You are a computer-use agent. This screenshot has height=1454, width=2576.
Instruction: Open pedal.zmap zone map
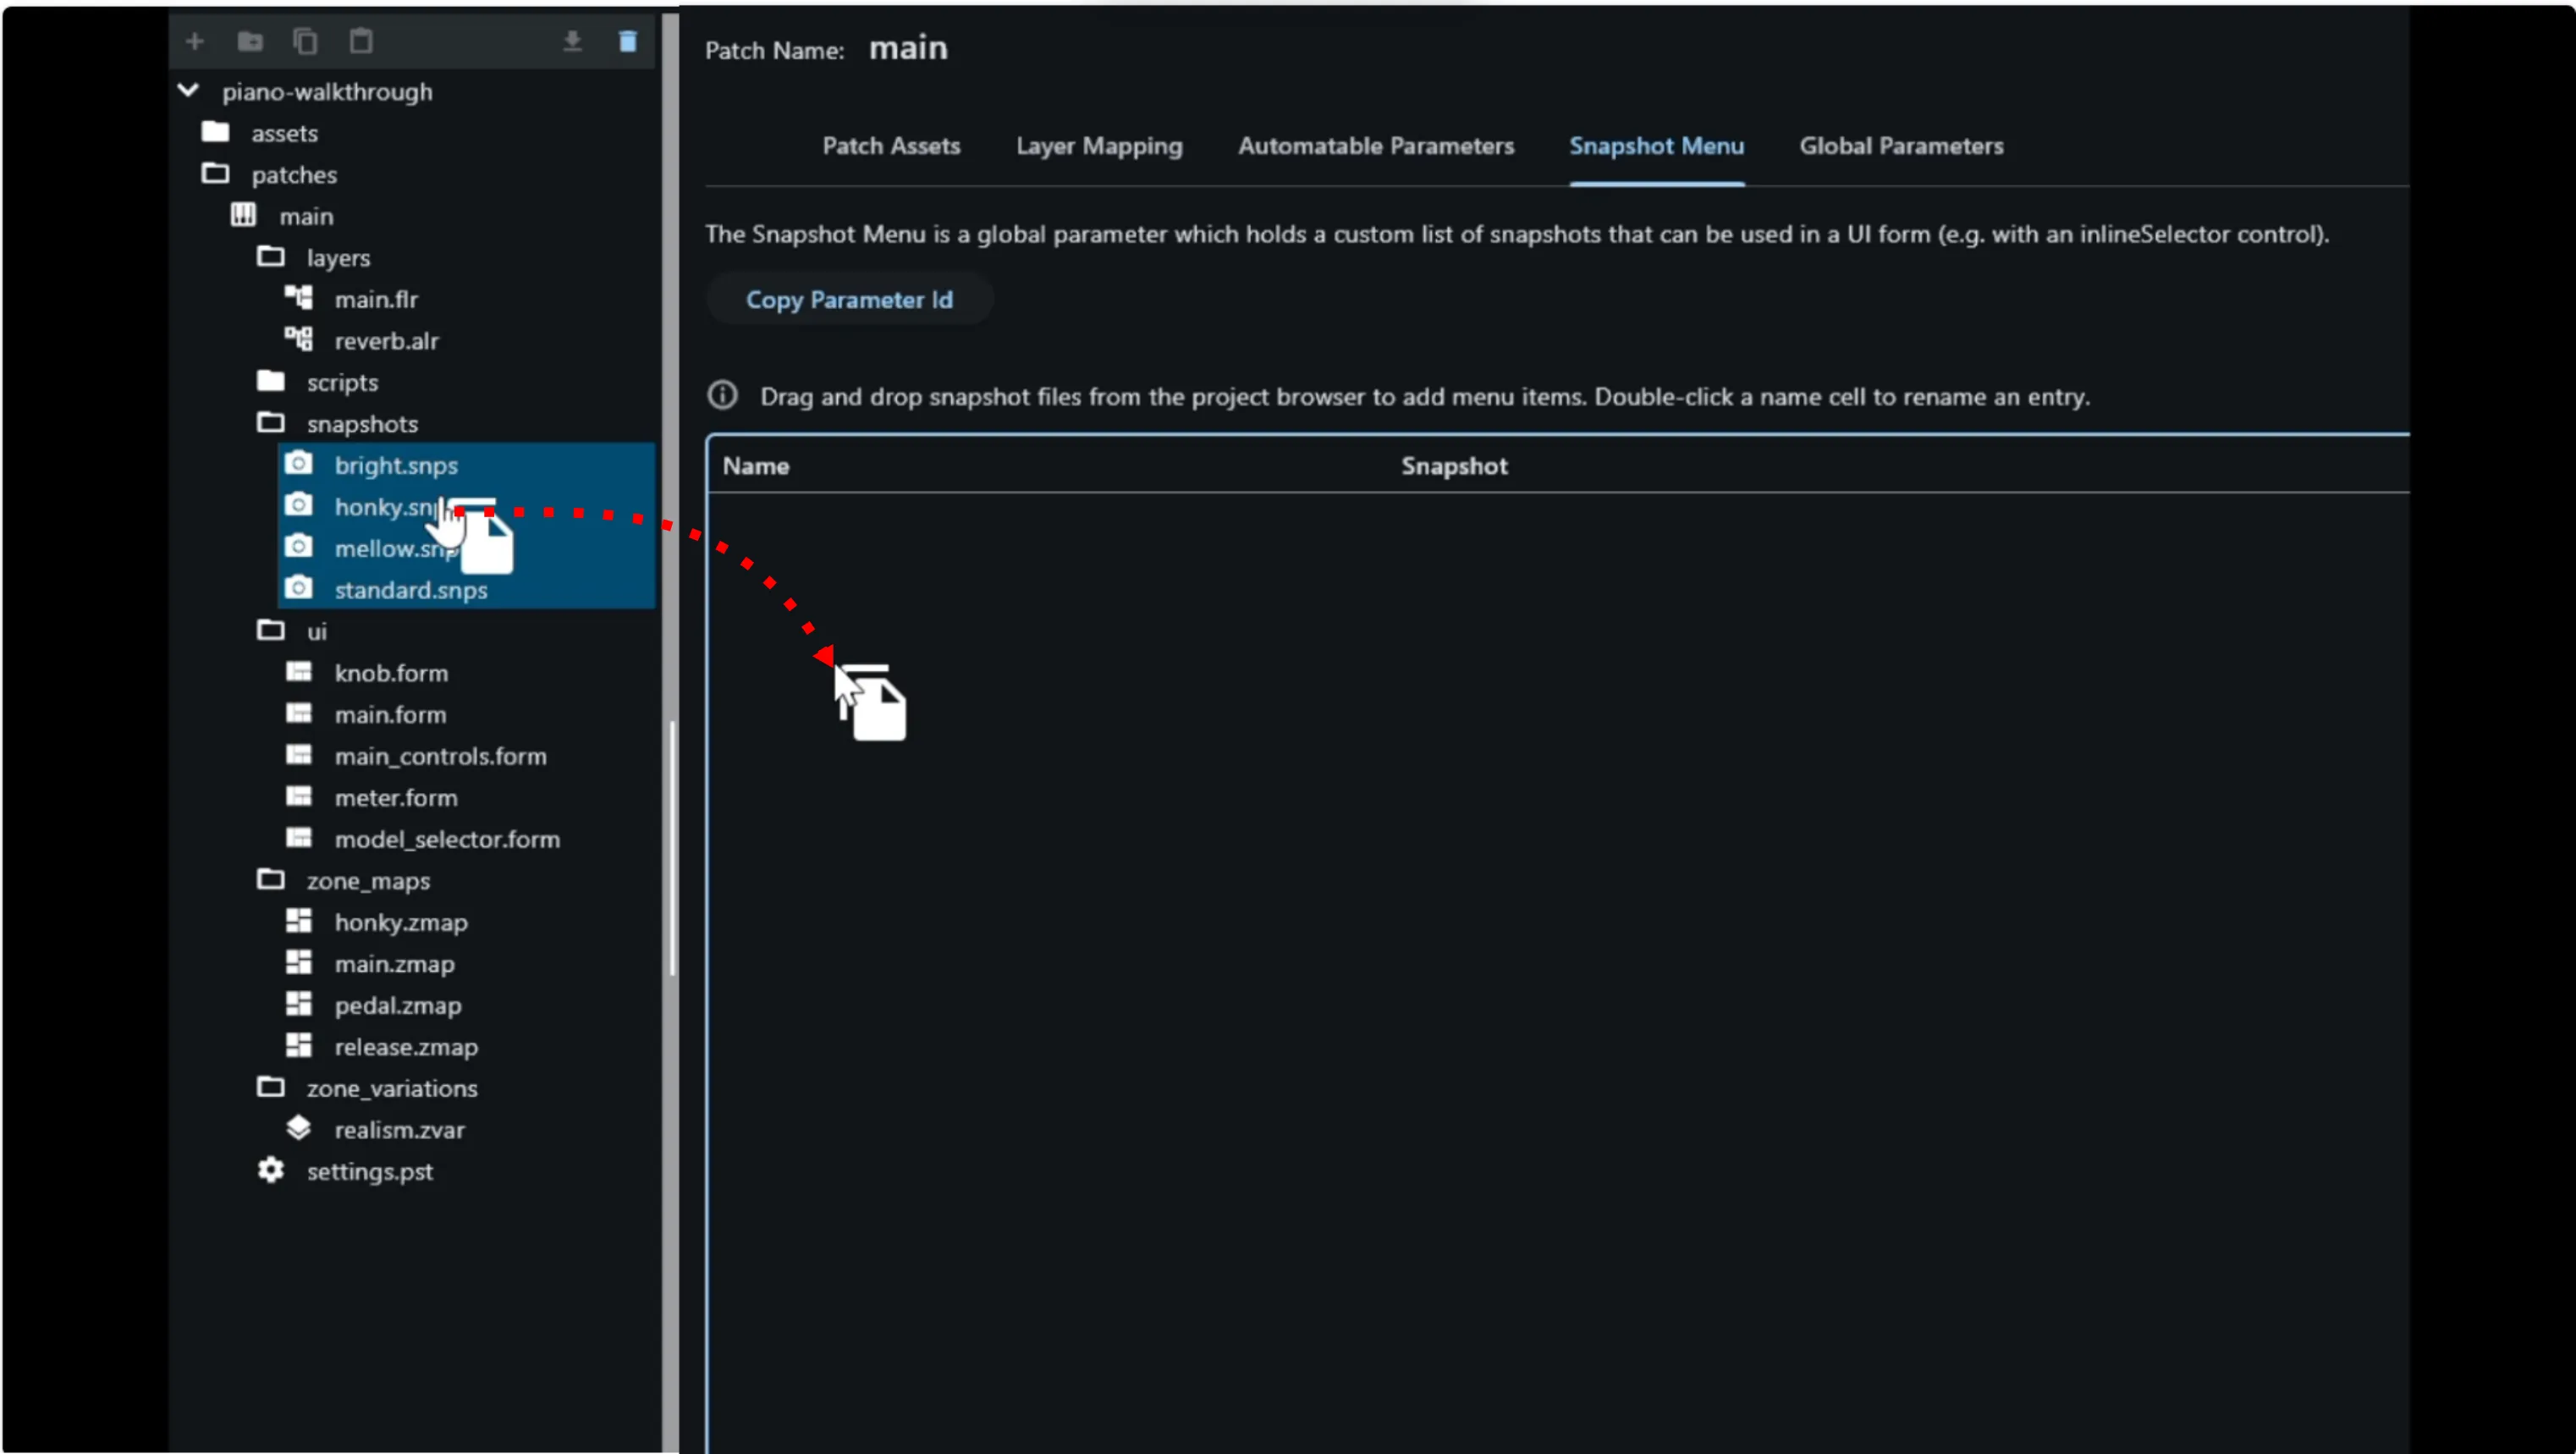(x=398, y=1005)
